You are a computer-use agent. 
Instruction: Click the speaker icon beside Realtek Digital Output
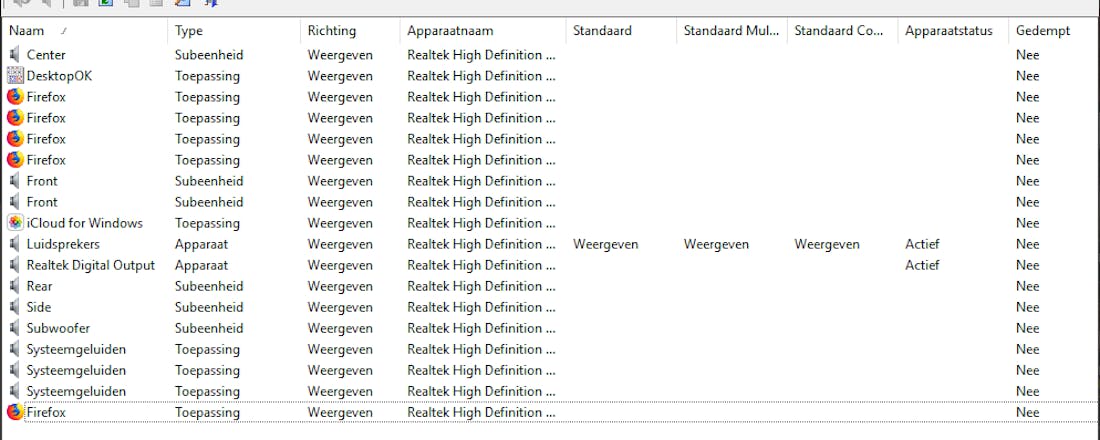click(15, 265)
